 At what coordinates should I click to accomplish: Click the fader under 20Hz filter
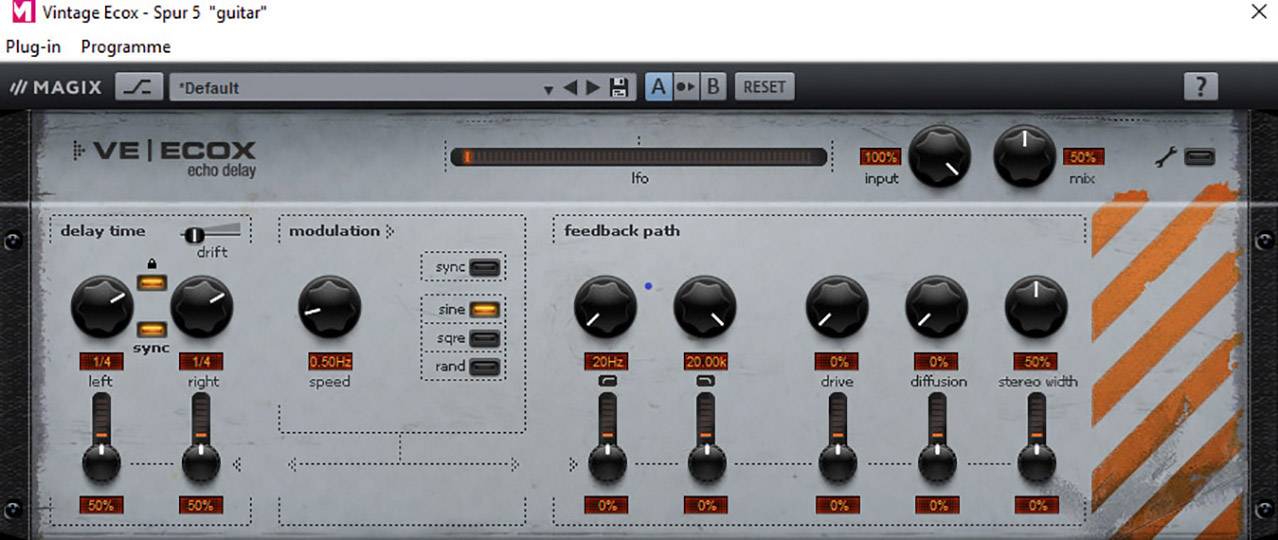click(607, 462)
